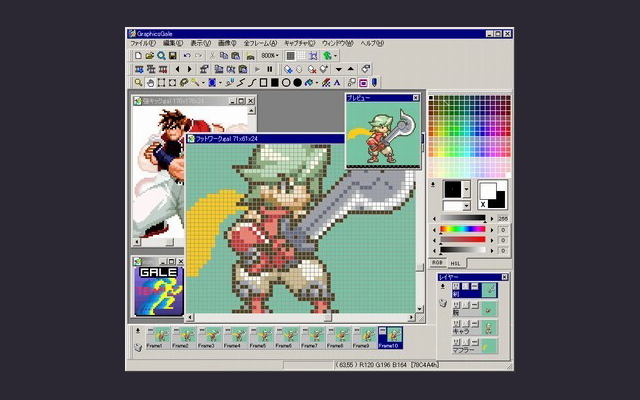Viewport: 640px width, 400px height.
Task: Select the Flood fill bucket tool
Action: 309,83
